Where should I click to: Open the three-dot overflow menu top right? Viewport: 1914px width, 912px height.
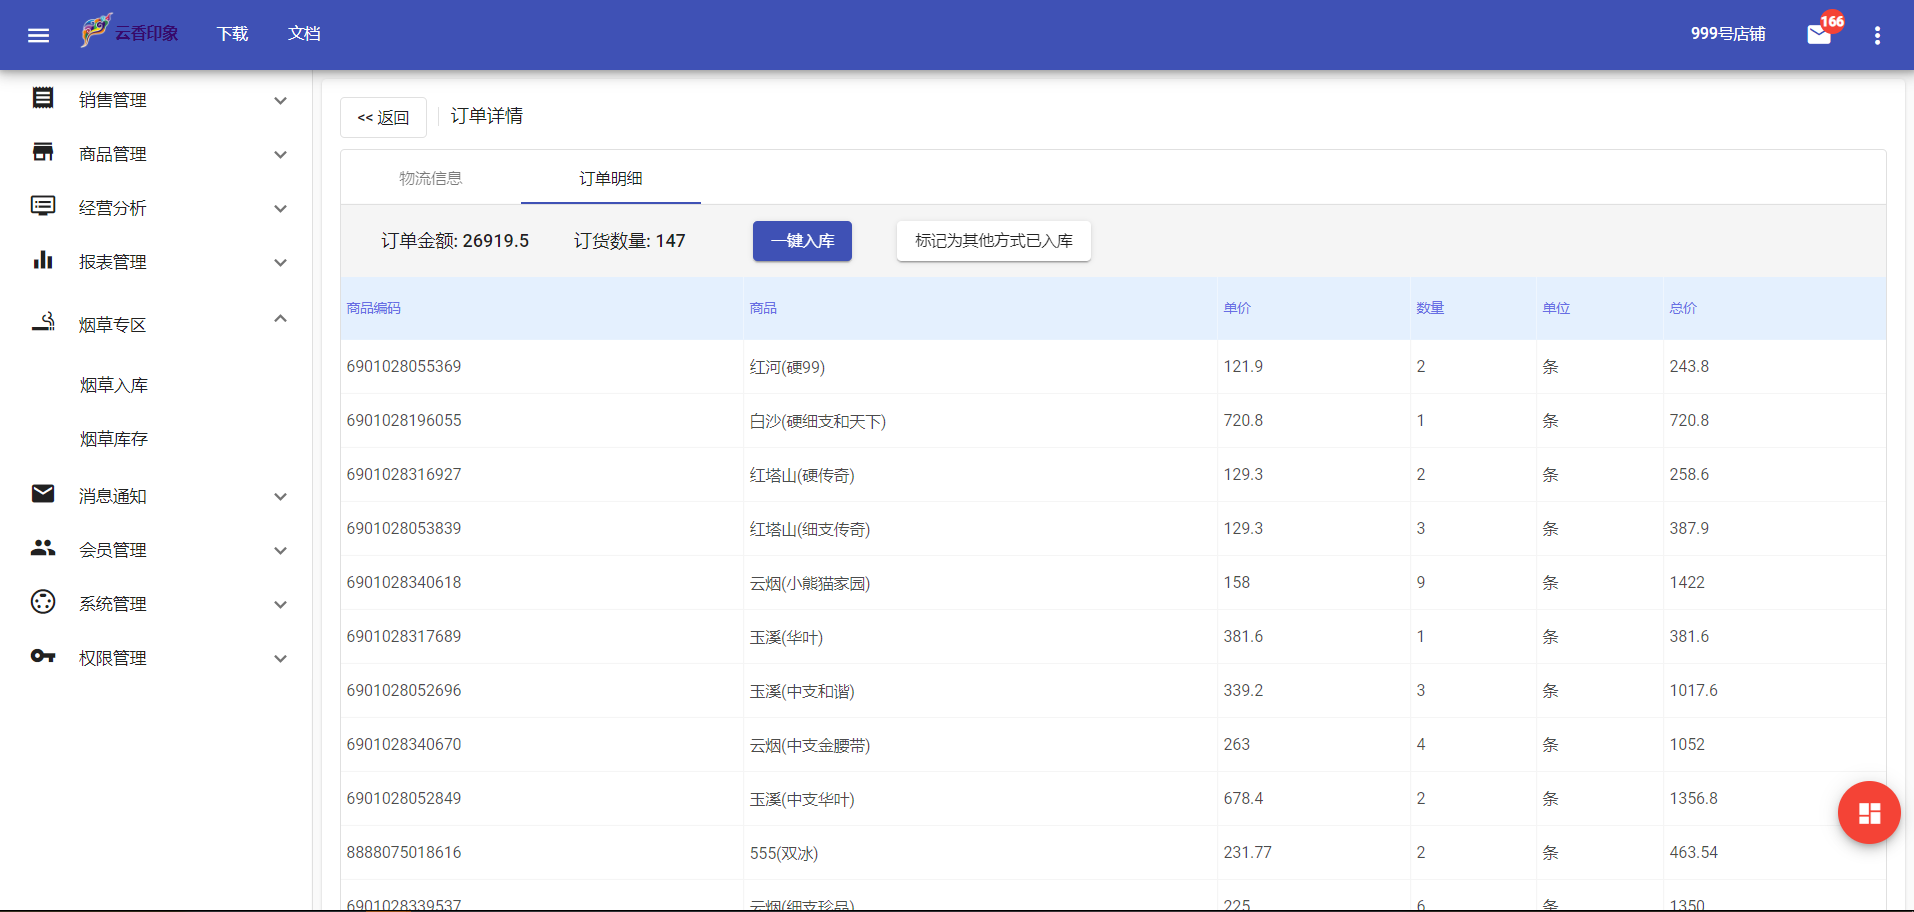(x=1878, y=34)
